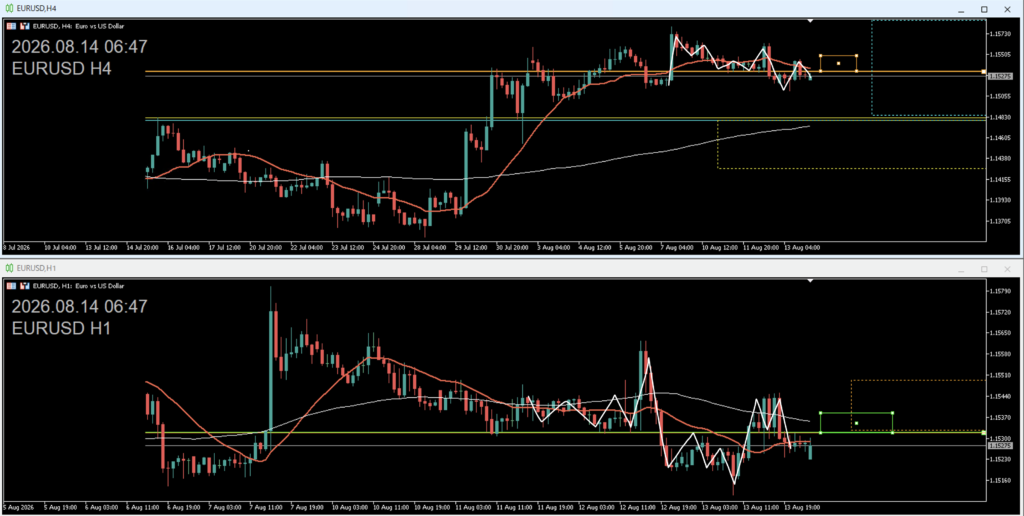The height and width of the screenshot is (516, 1024).
Task: Click the chart shift triangle on H4 chart
Action: pos(810,21)
